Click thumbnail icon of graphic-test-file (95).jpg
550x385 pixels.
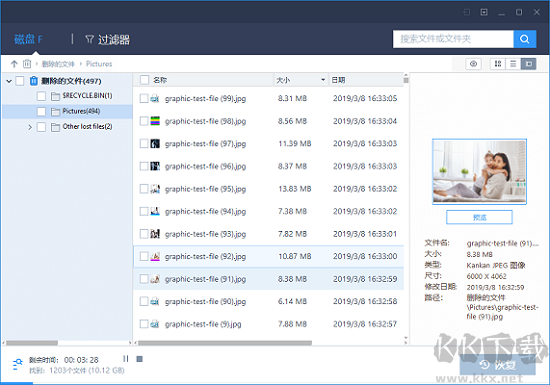coord(155,189)
